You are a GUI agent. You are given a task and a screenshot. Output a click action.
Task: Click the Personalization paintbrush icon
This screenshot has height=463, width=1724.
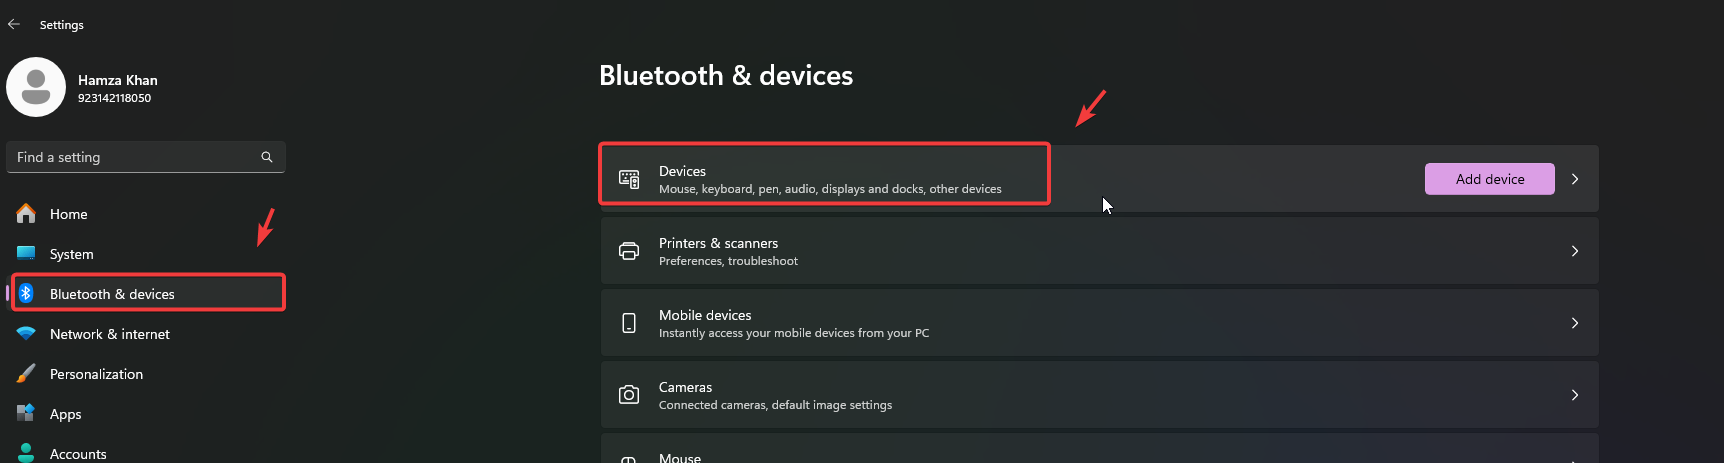tap(26, 374)
